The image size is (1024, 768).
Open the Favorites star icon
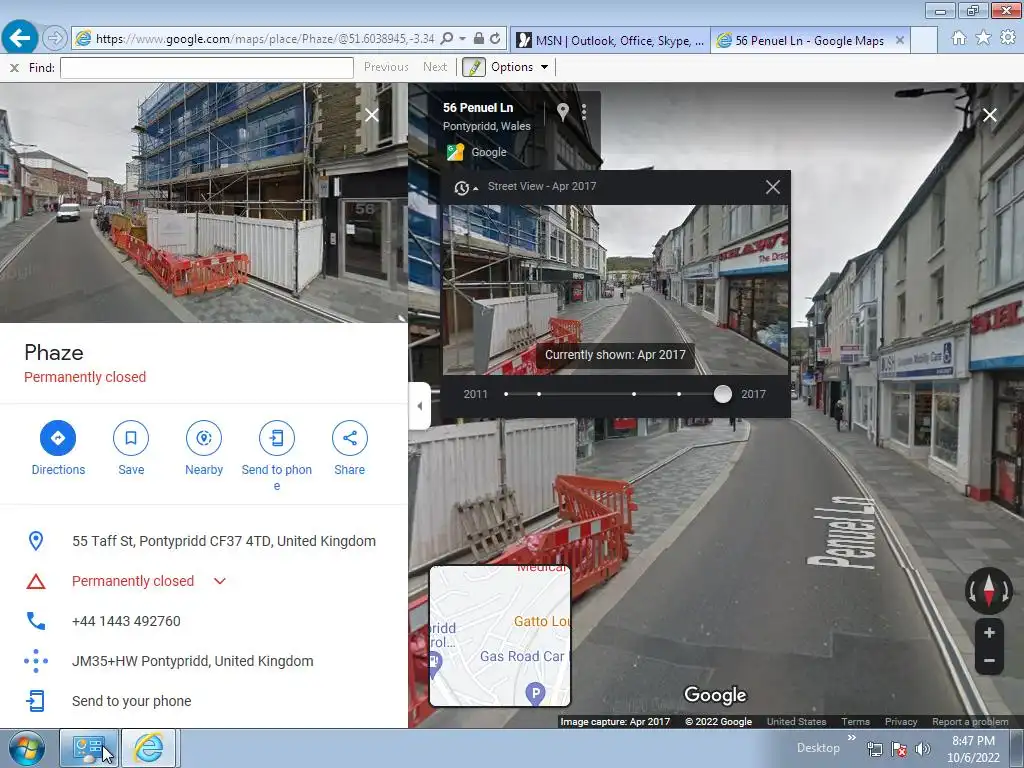tap(983, 38)
